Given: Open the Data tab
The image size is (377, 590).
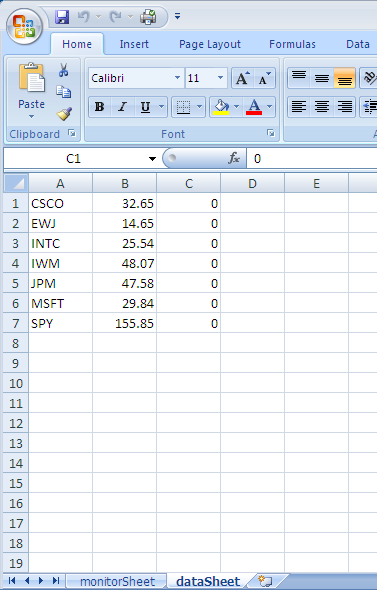Looking at the screenshot, I should (357, 44).
